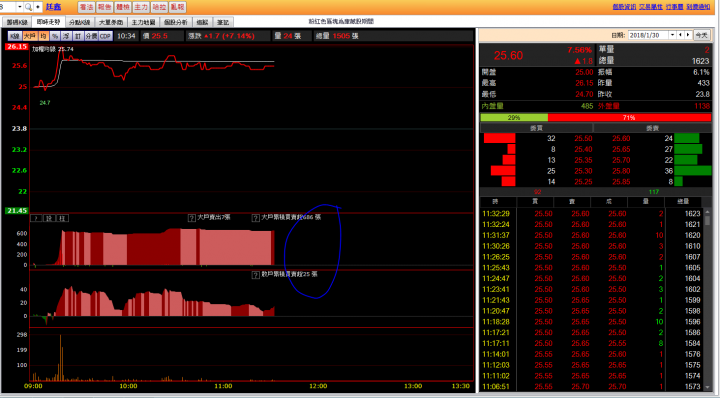
Task: Open the 哈拉 red toolbar button
Action: click(x=159, y=7)
